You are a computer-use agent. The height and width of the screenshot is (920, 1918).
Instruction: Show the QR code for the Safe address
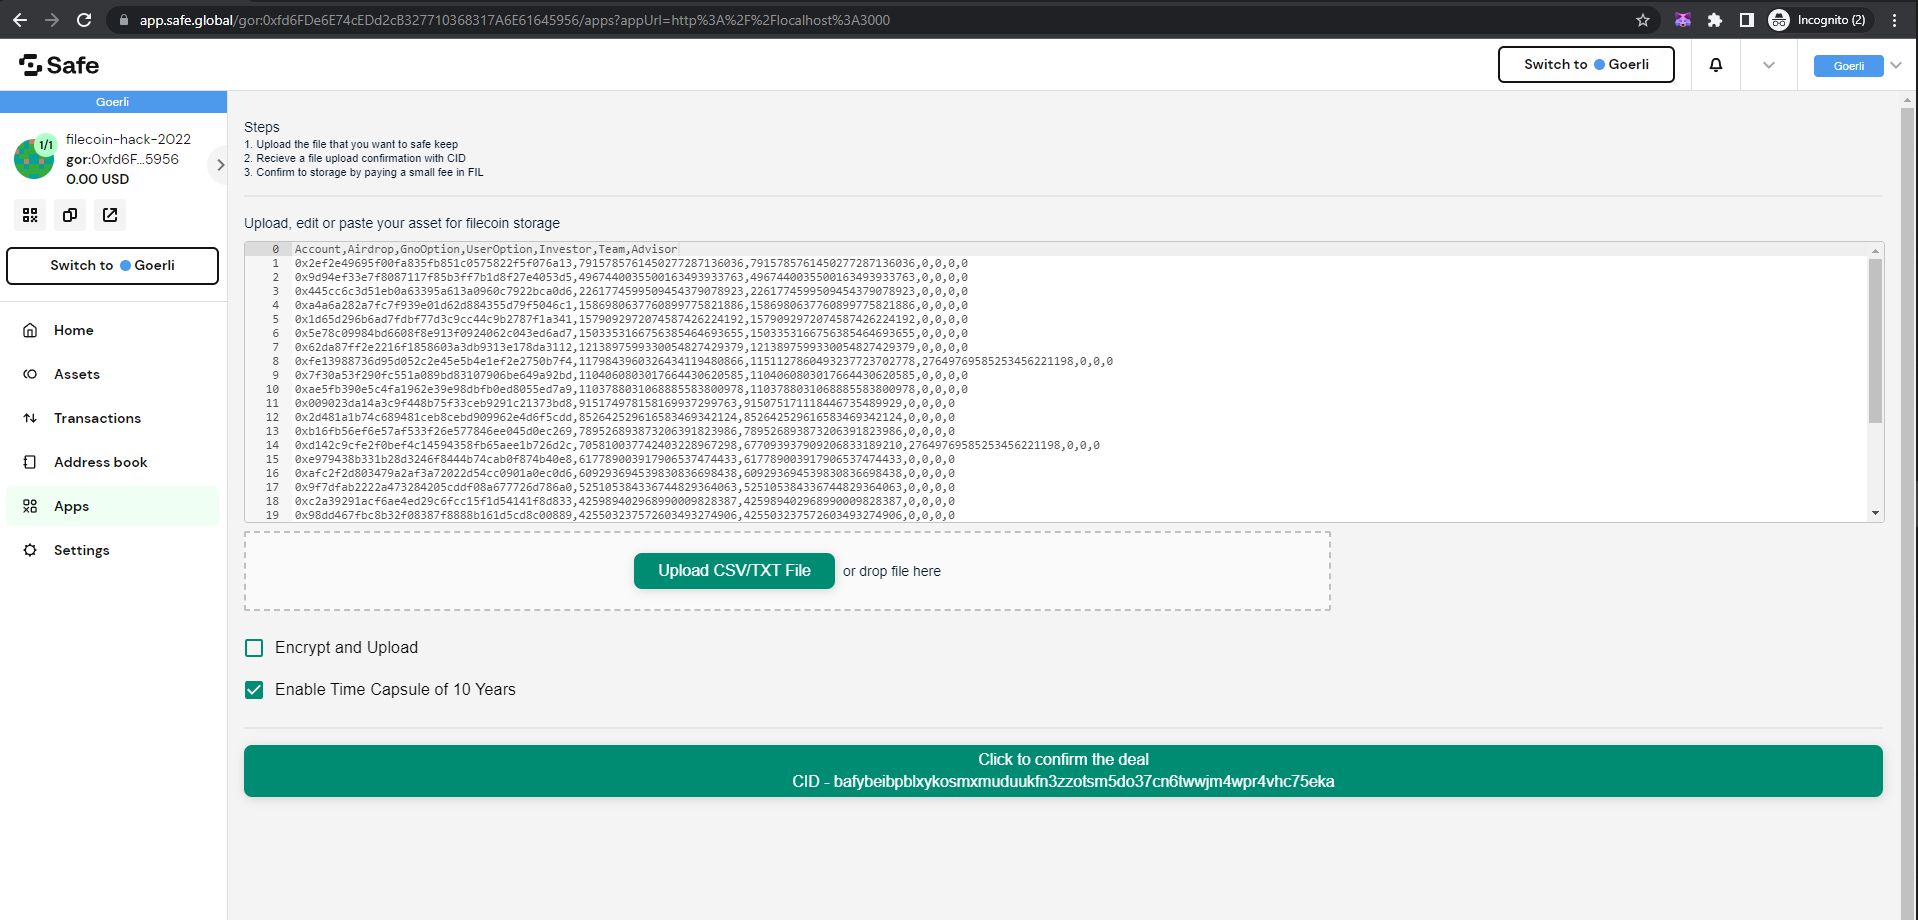pos(30,215)
